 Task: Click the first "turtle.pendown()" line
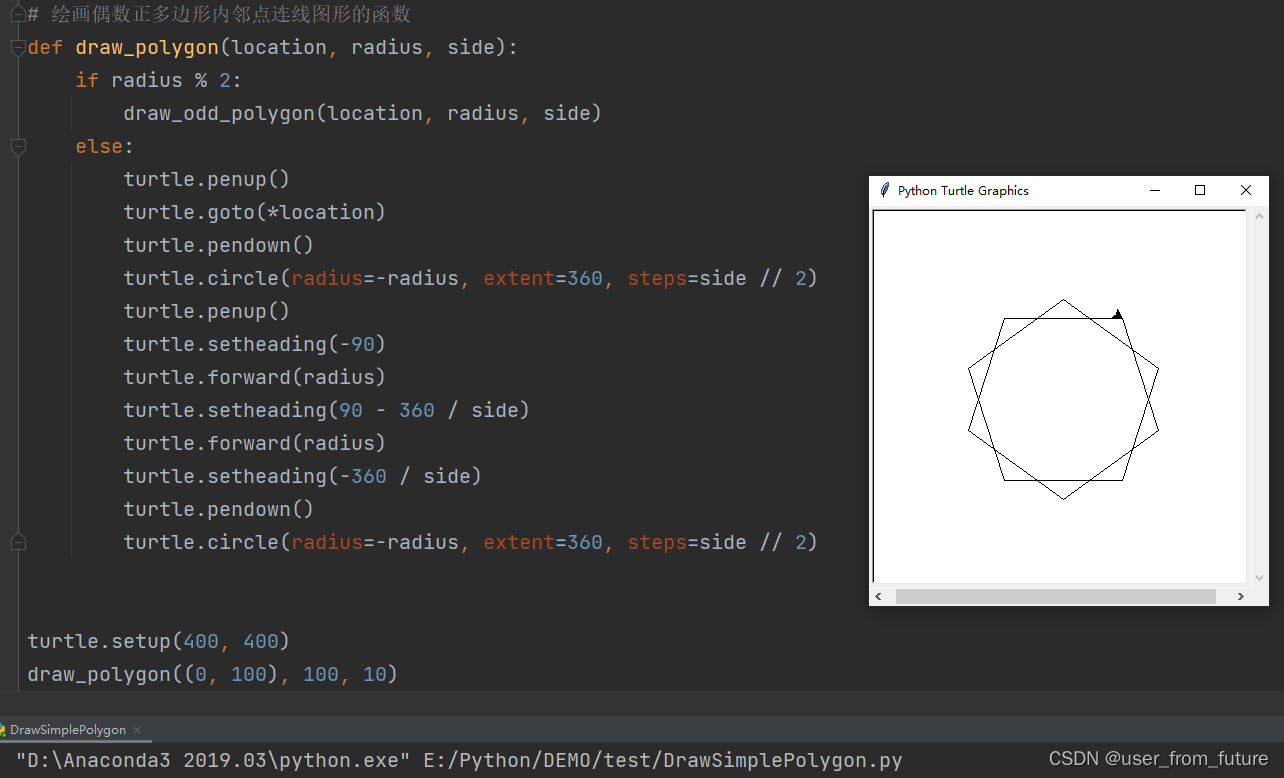click(219, 245)
